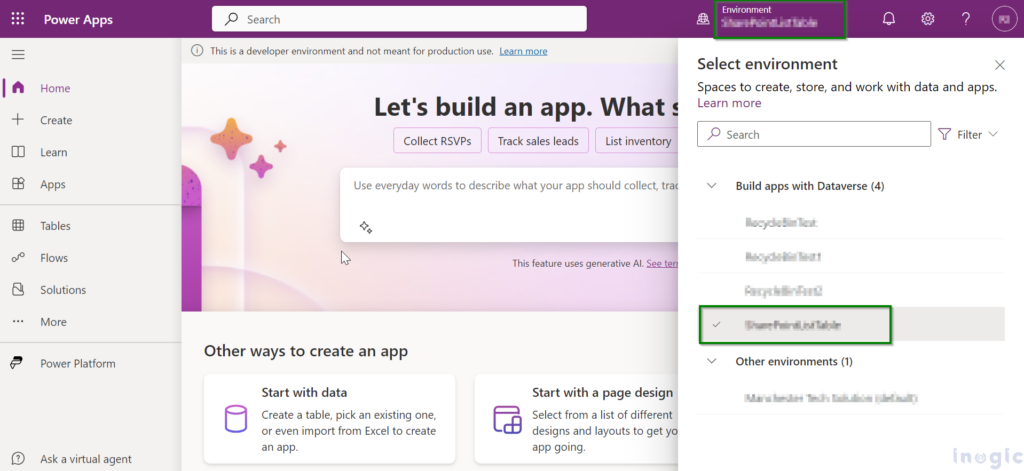Open the settings gear
This screenshot has width=1024, height=471.
[927, 19]
